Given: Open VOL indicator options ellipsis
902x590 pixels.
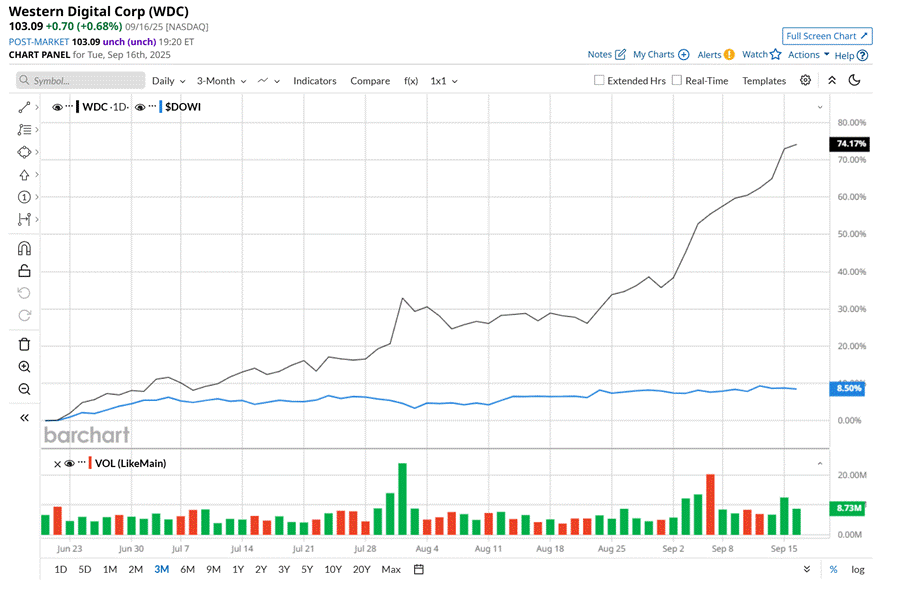Looking at the screenshot, I should tap(82, 462).
